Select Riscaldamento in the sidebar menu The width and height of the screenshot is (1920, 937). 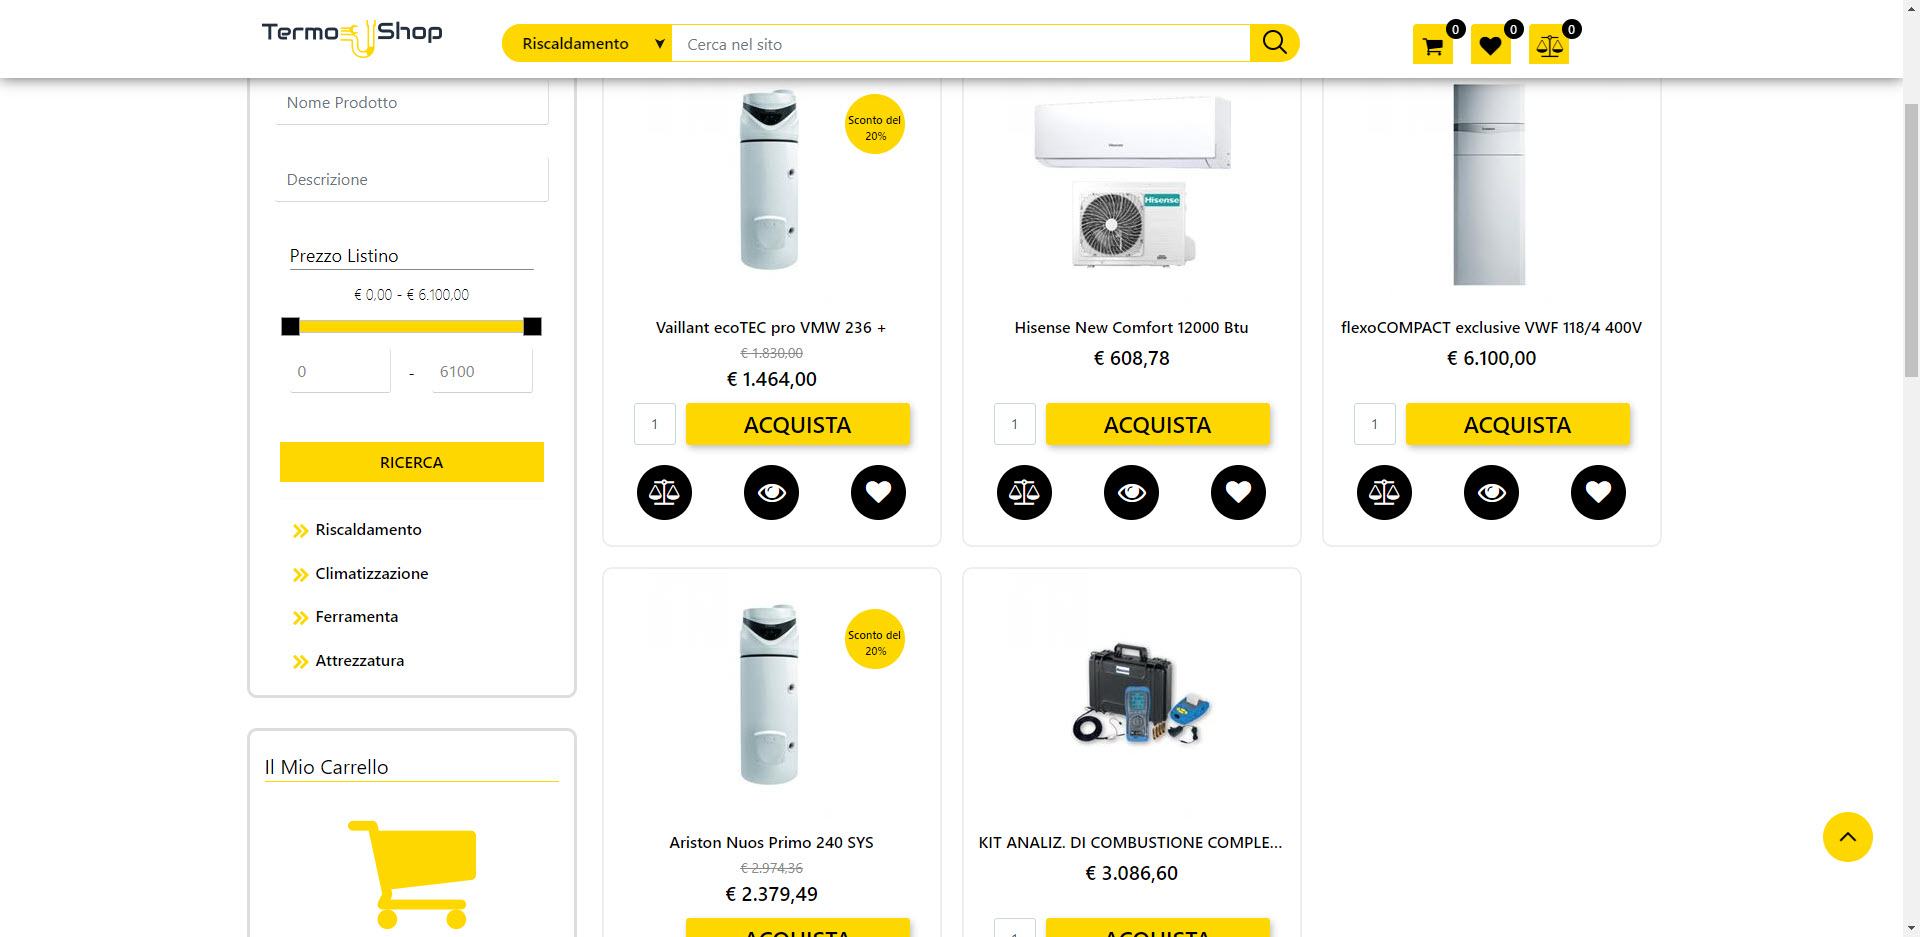point(368,530)
